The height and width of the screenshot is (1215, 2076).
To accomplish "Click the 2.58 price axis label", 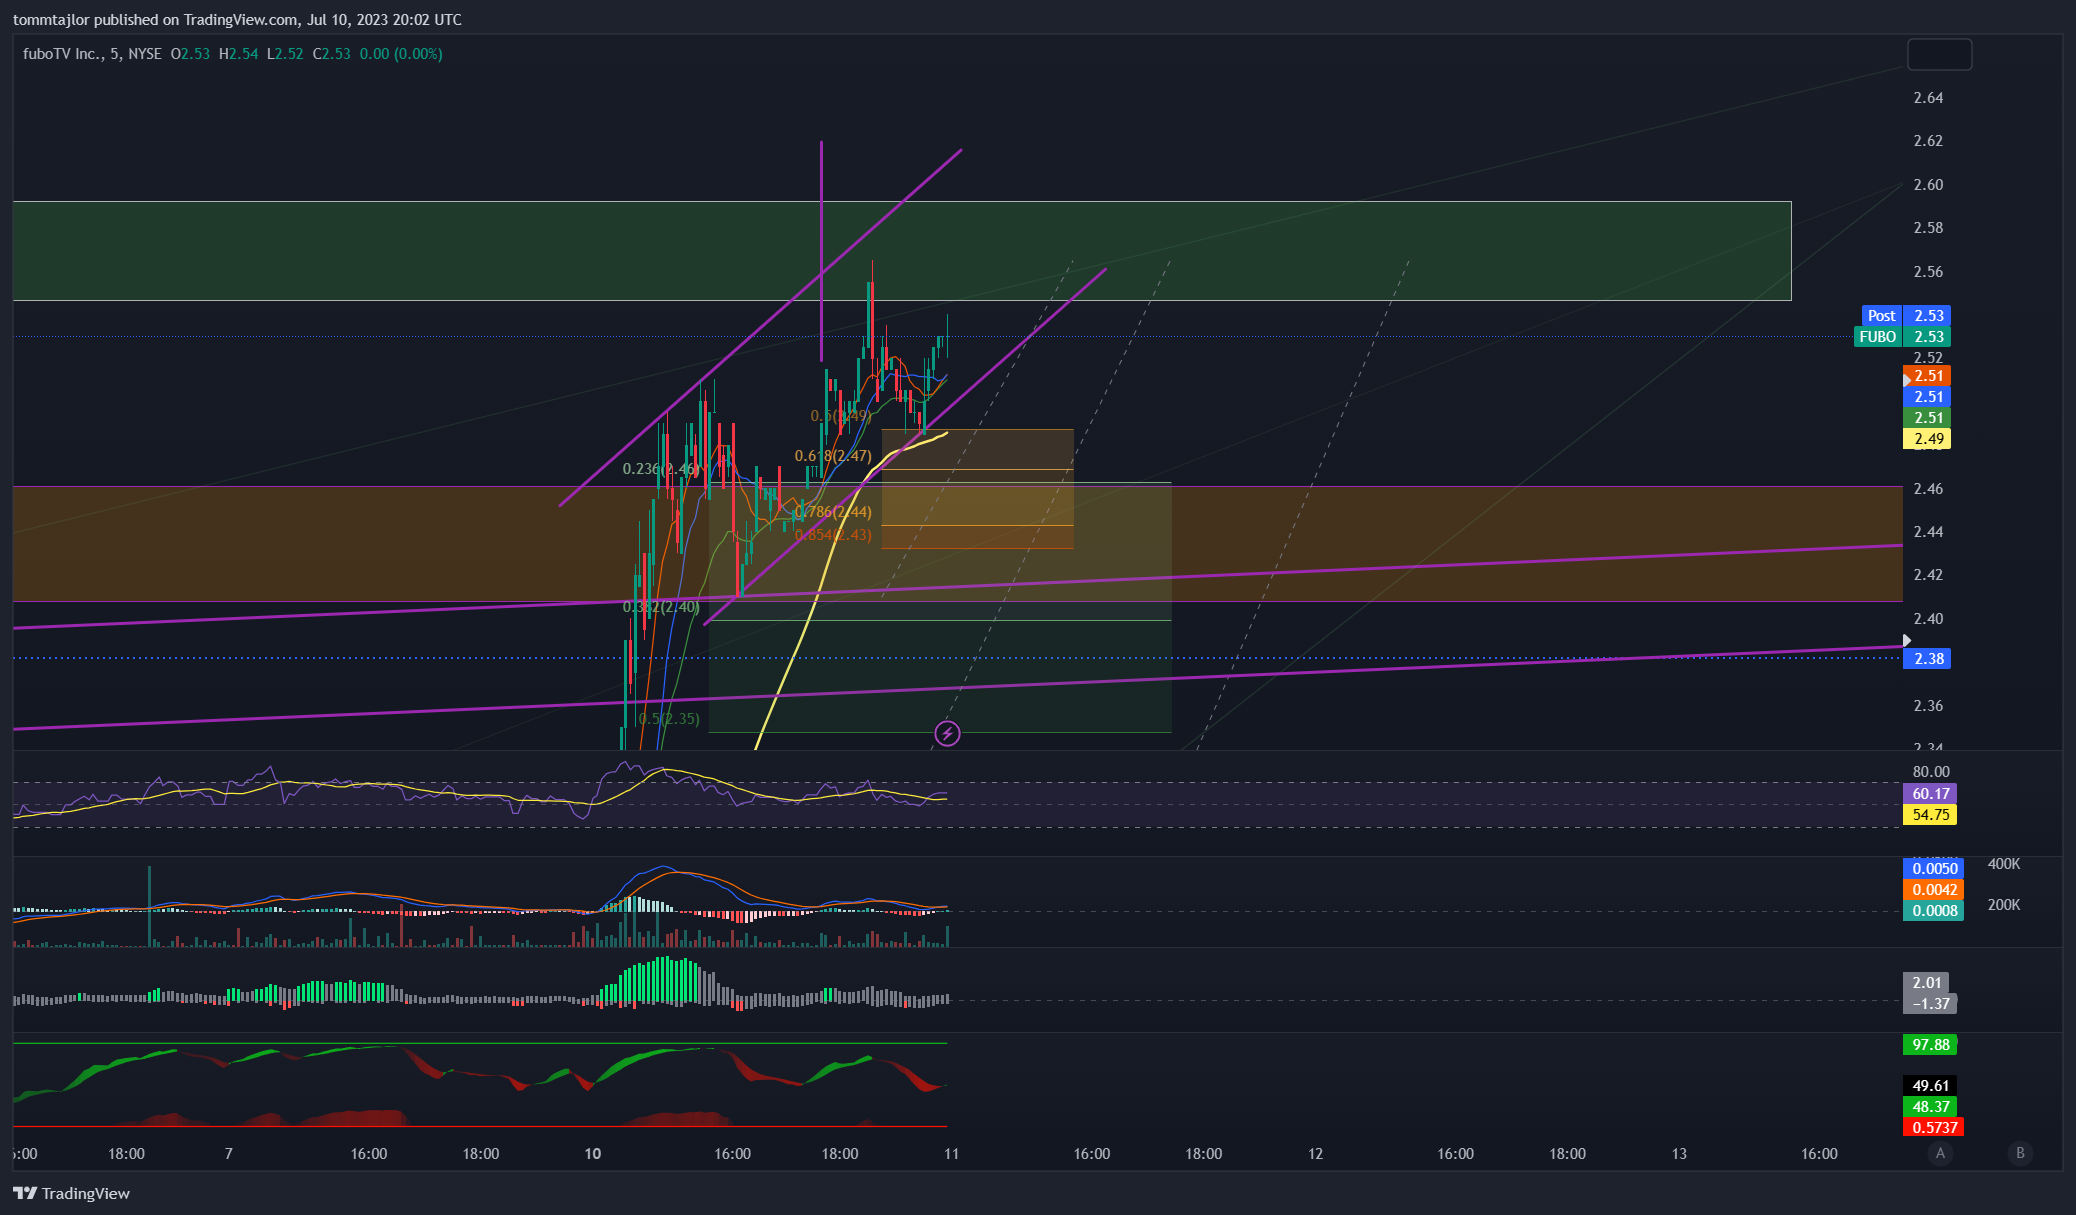I will coord(1928,228).
